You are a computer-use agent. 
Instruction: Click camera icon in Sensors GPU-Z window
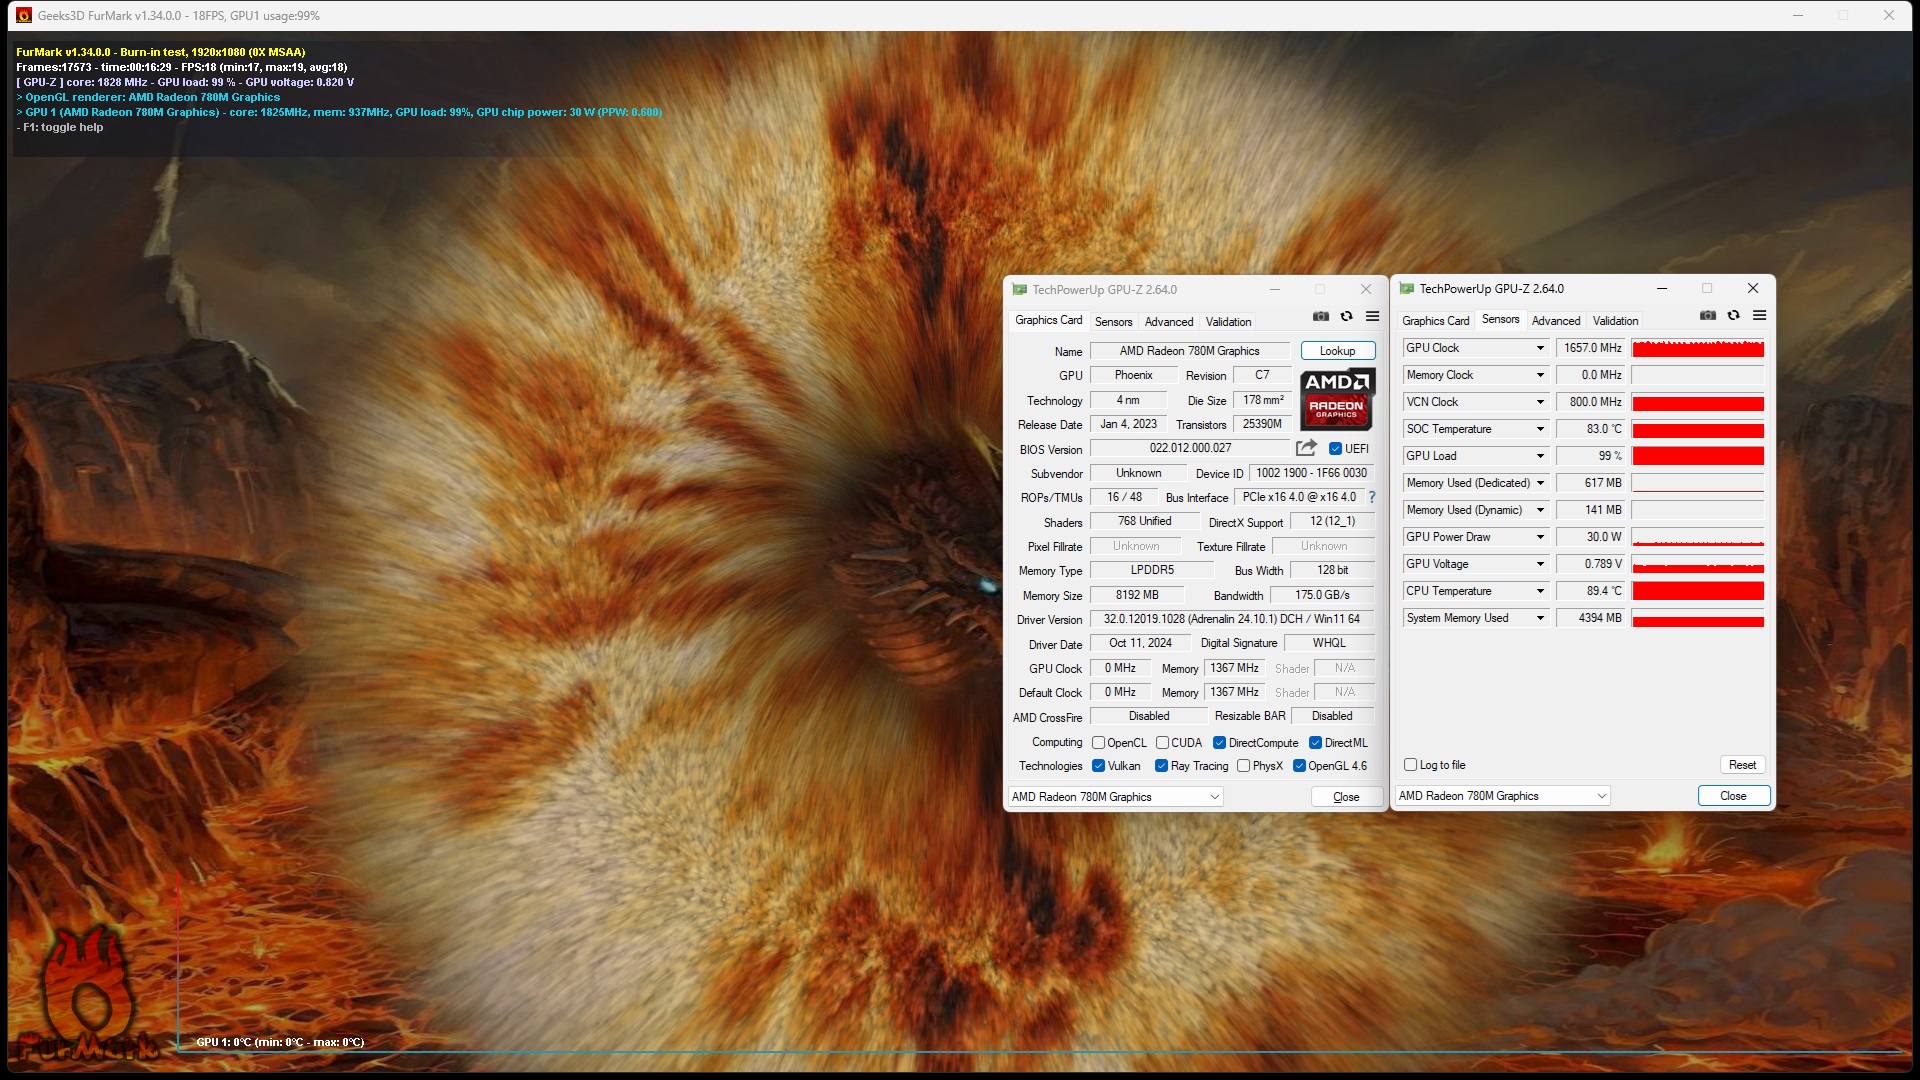(1708, 315)
